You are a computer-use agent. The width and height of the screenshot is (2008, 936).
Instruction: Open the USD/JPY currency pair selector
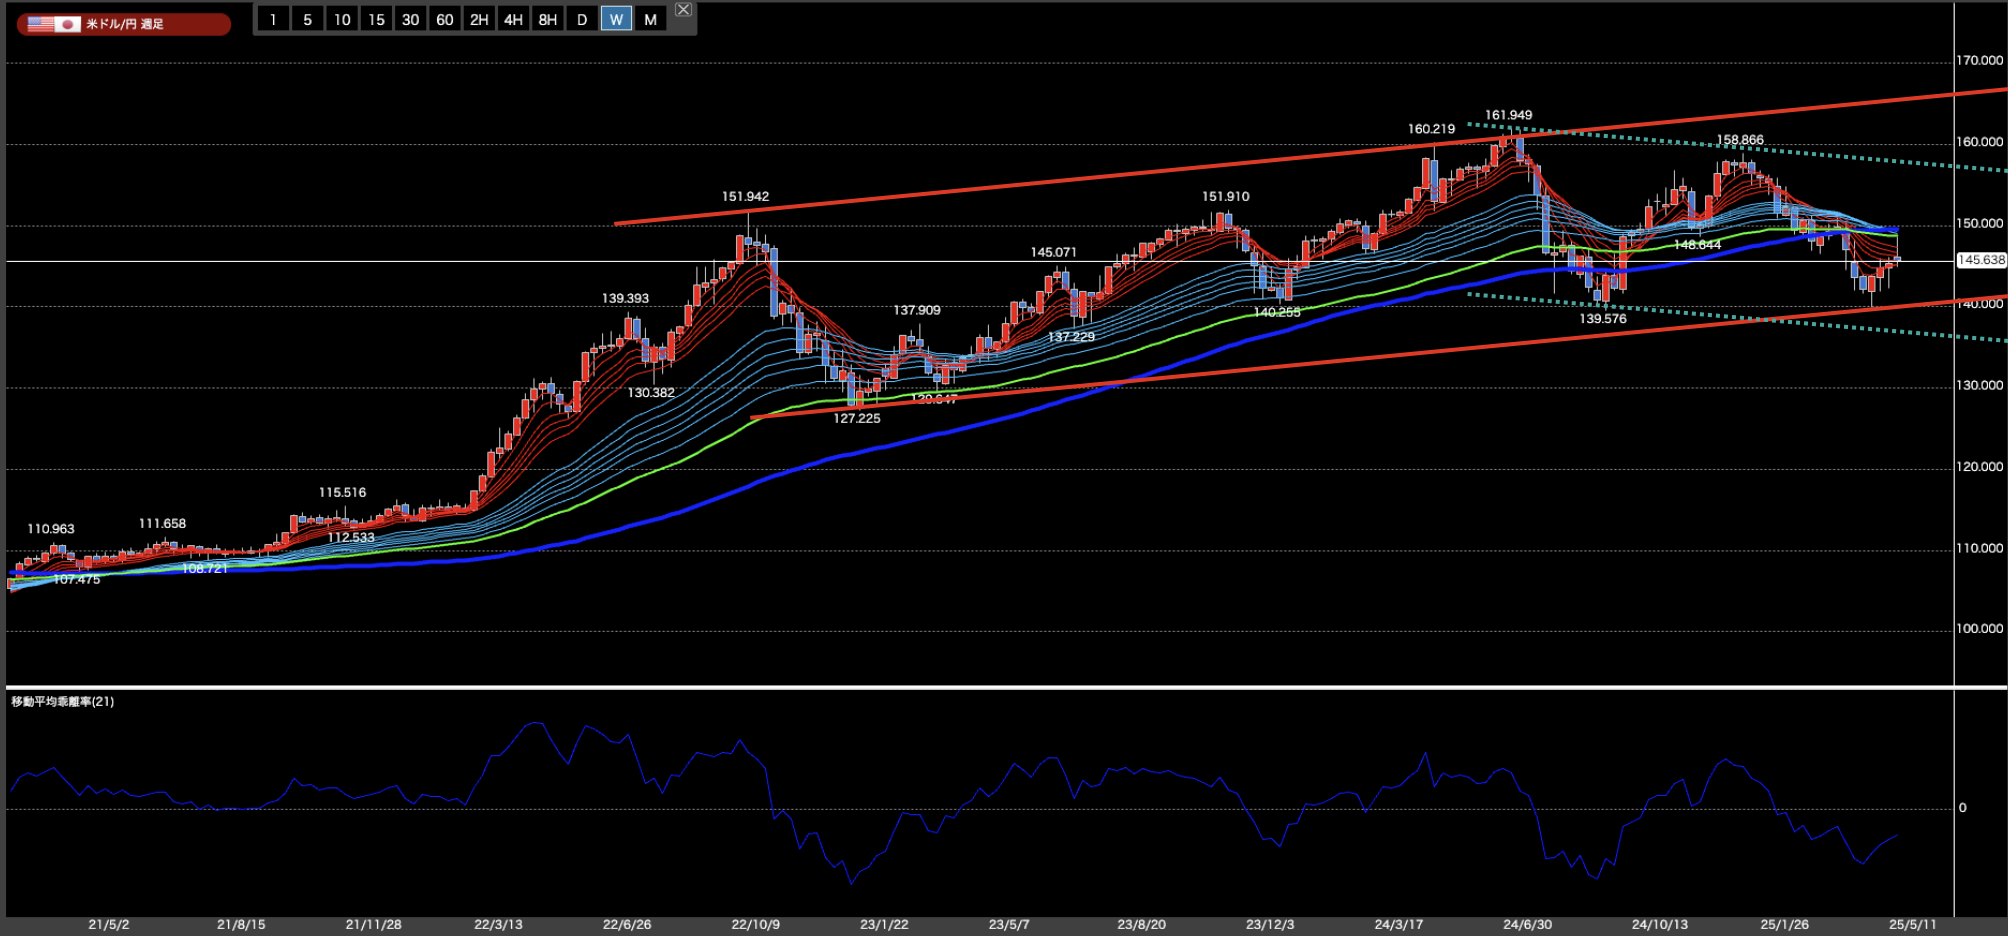pyautogui.click(x=124, y=24)
